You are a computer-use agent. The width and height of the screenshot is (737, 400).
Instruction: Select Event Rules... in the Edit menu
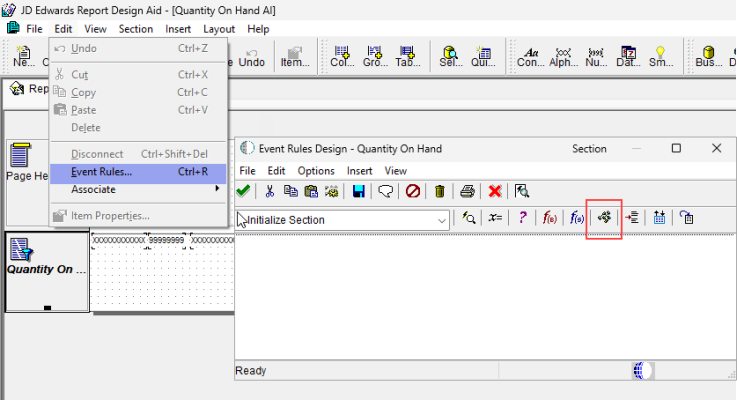tap(138, 172)
